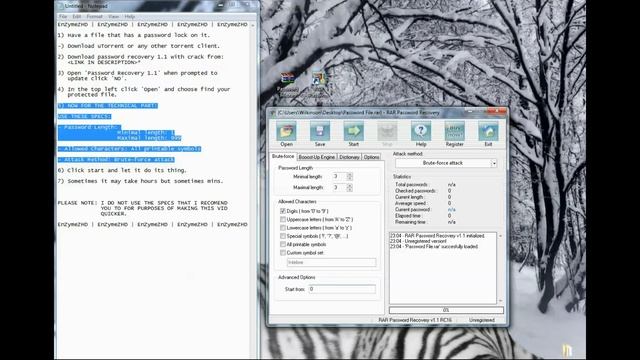The height and width of the screenshot is (360, 640).
Task: Check the All printable symbols option
Action: pyautogui.click(x=282, y=244)
